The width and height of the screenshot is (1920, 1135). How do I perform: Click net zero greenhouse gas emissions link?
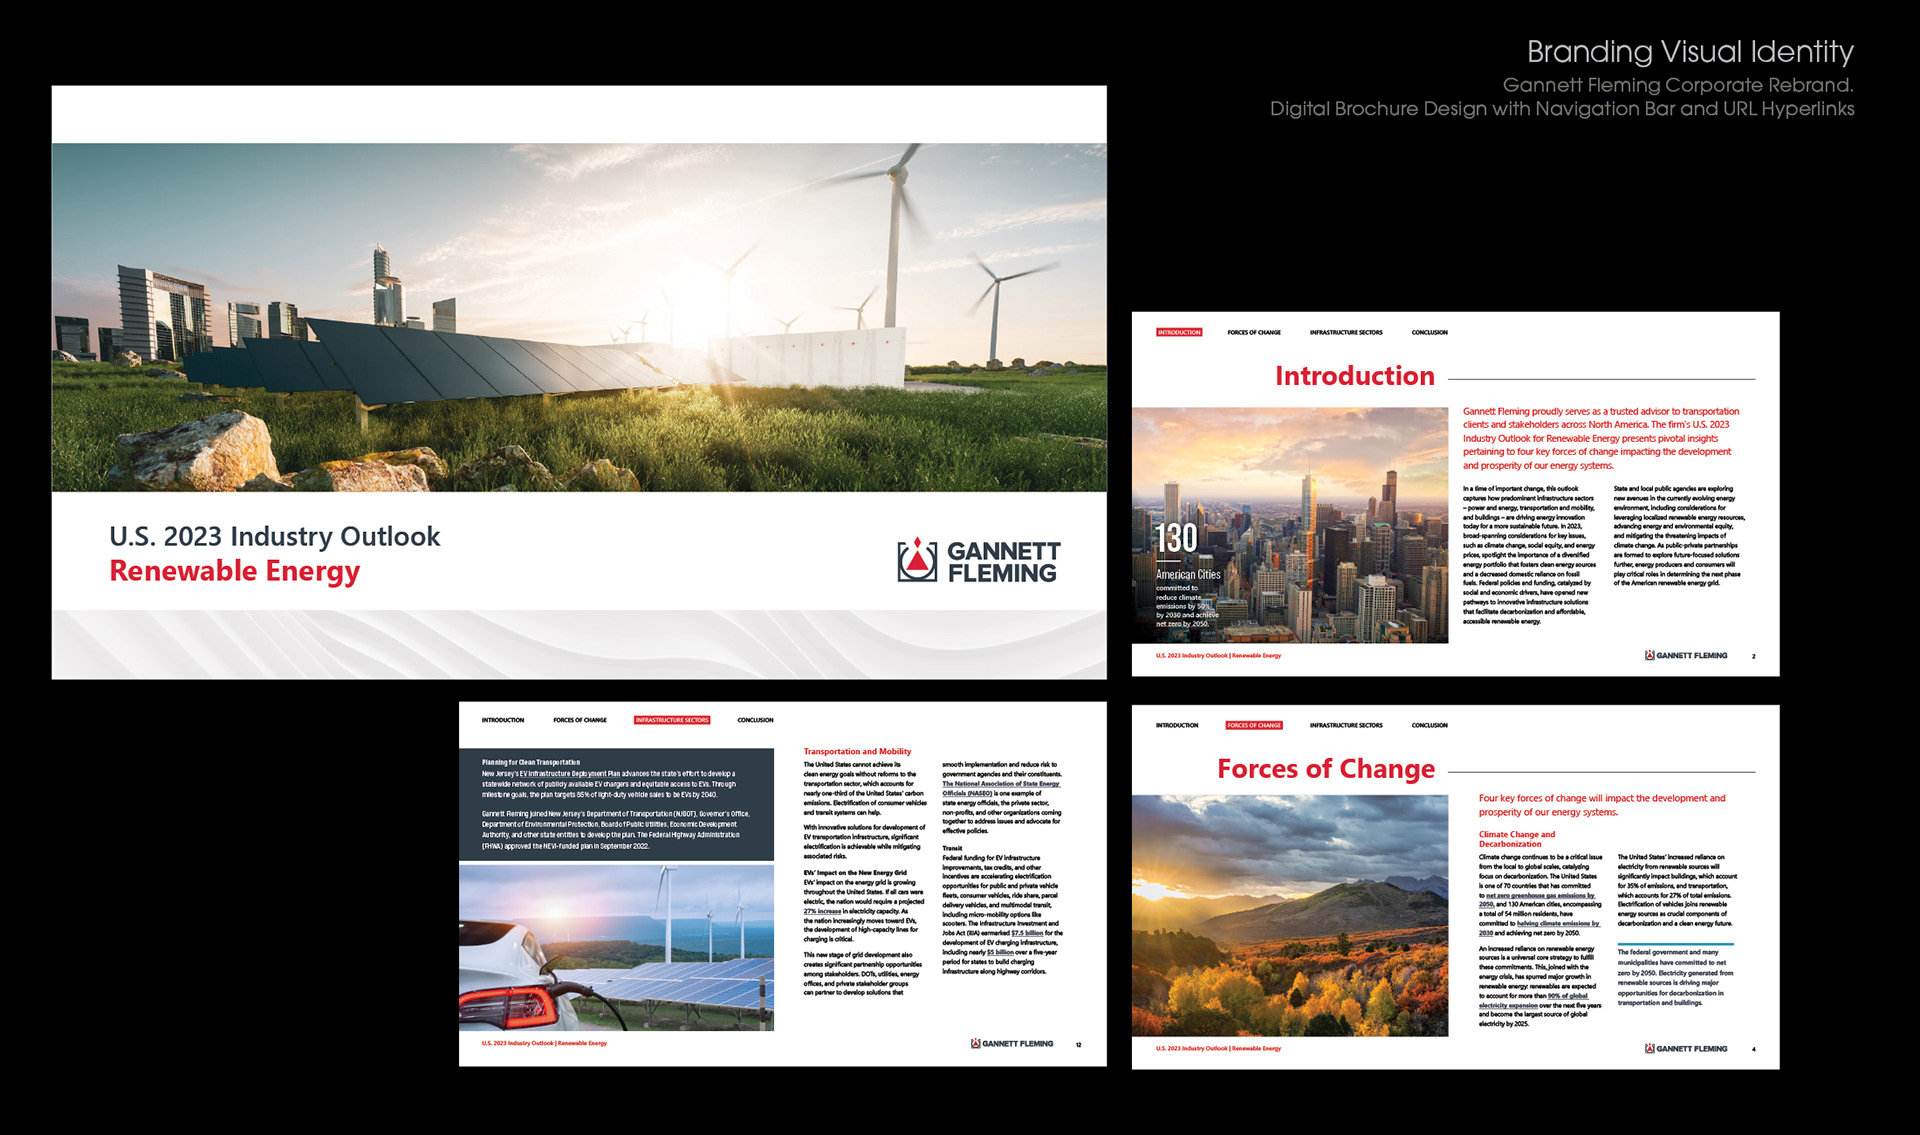(1539, 895)
